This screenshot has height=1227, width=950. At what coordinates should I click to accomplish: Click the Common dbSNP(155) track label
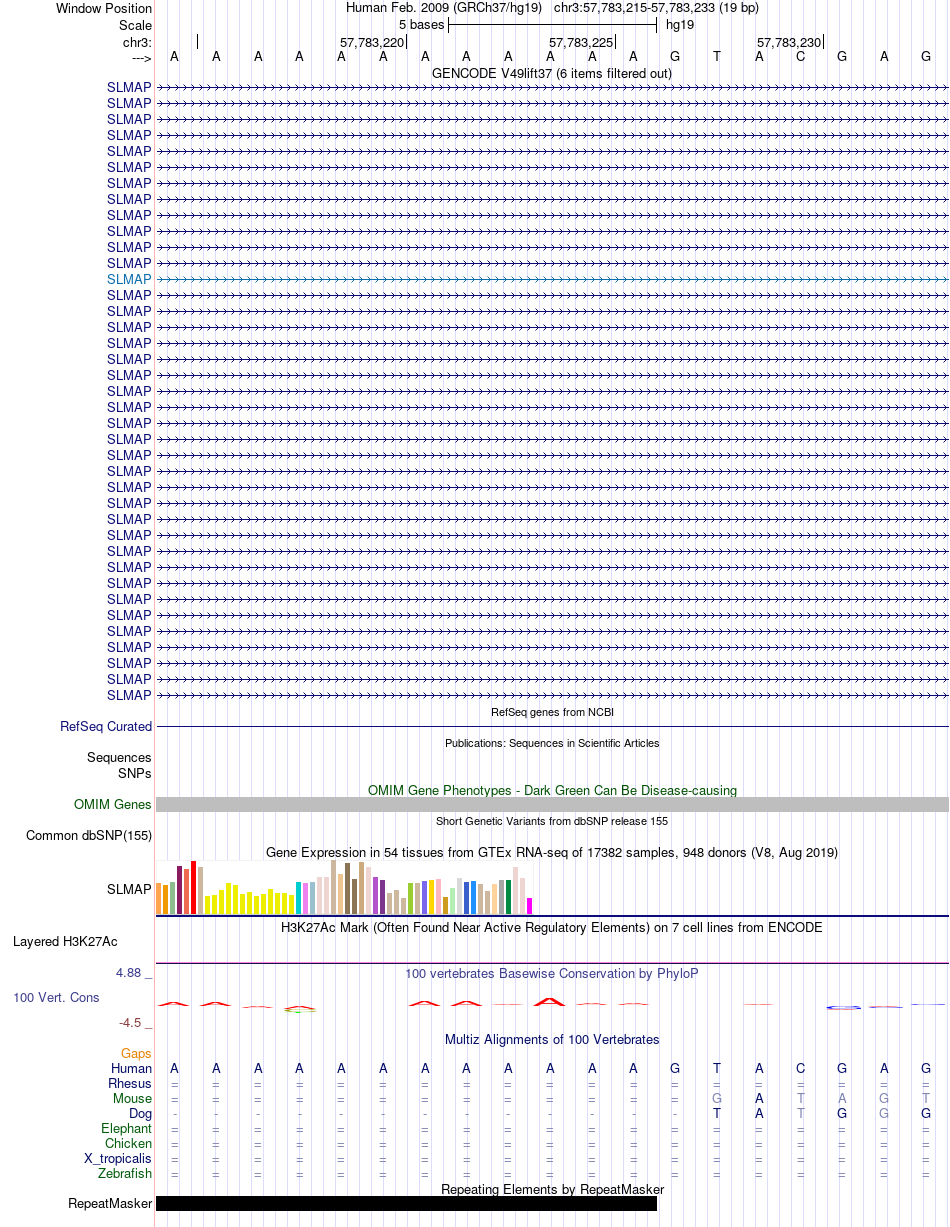coord(89,835)
